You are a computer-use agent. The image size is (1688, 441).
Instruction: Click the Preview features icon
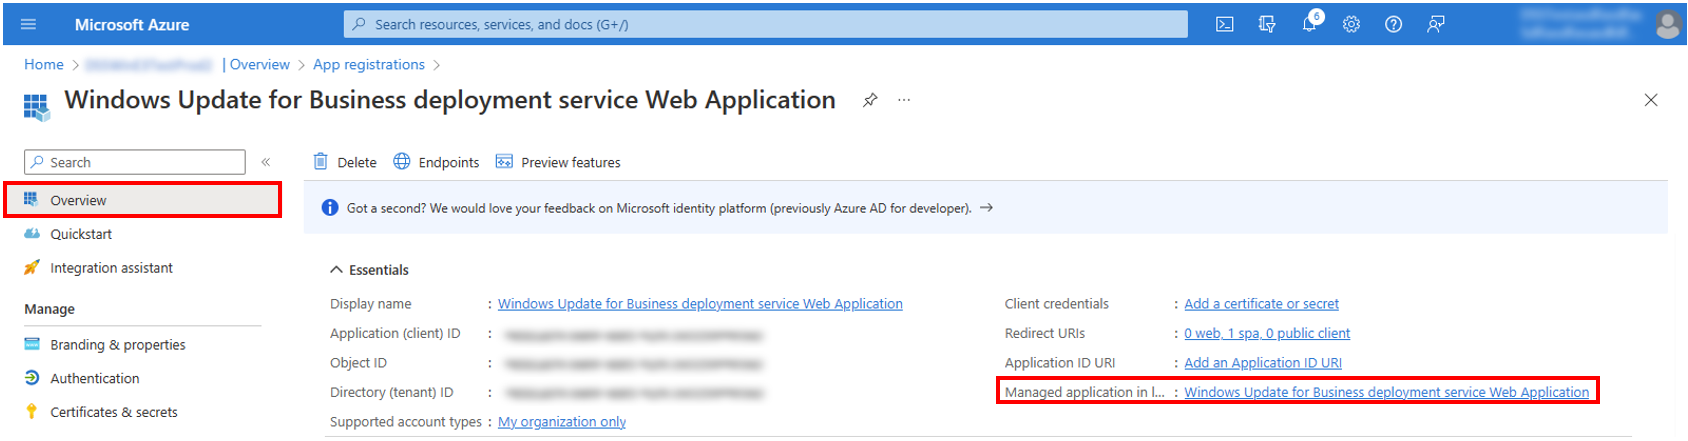(504, 161)
